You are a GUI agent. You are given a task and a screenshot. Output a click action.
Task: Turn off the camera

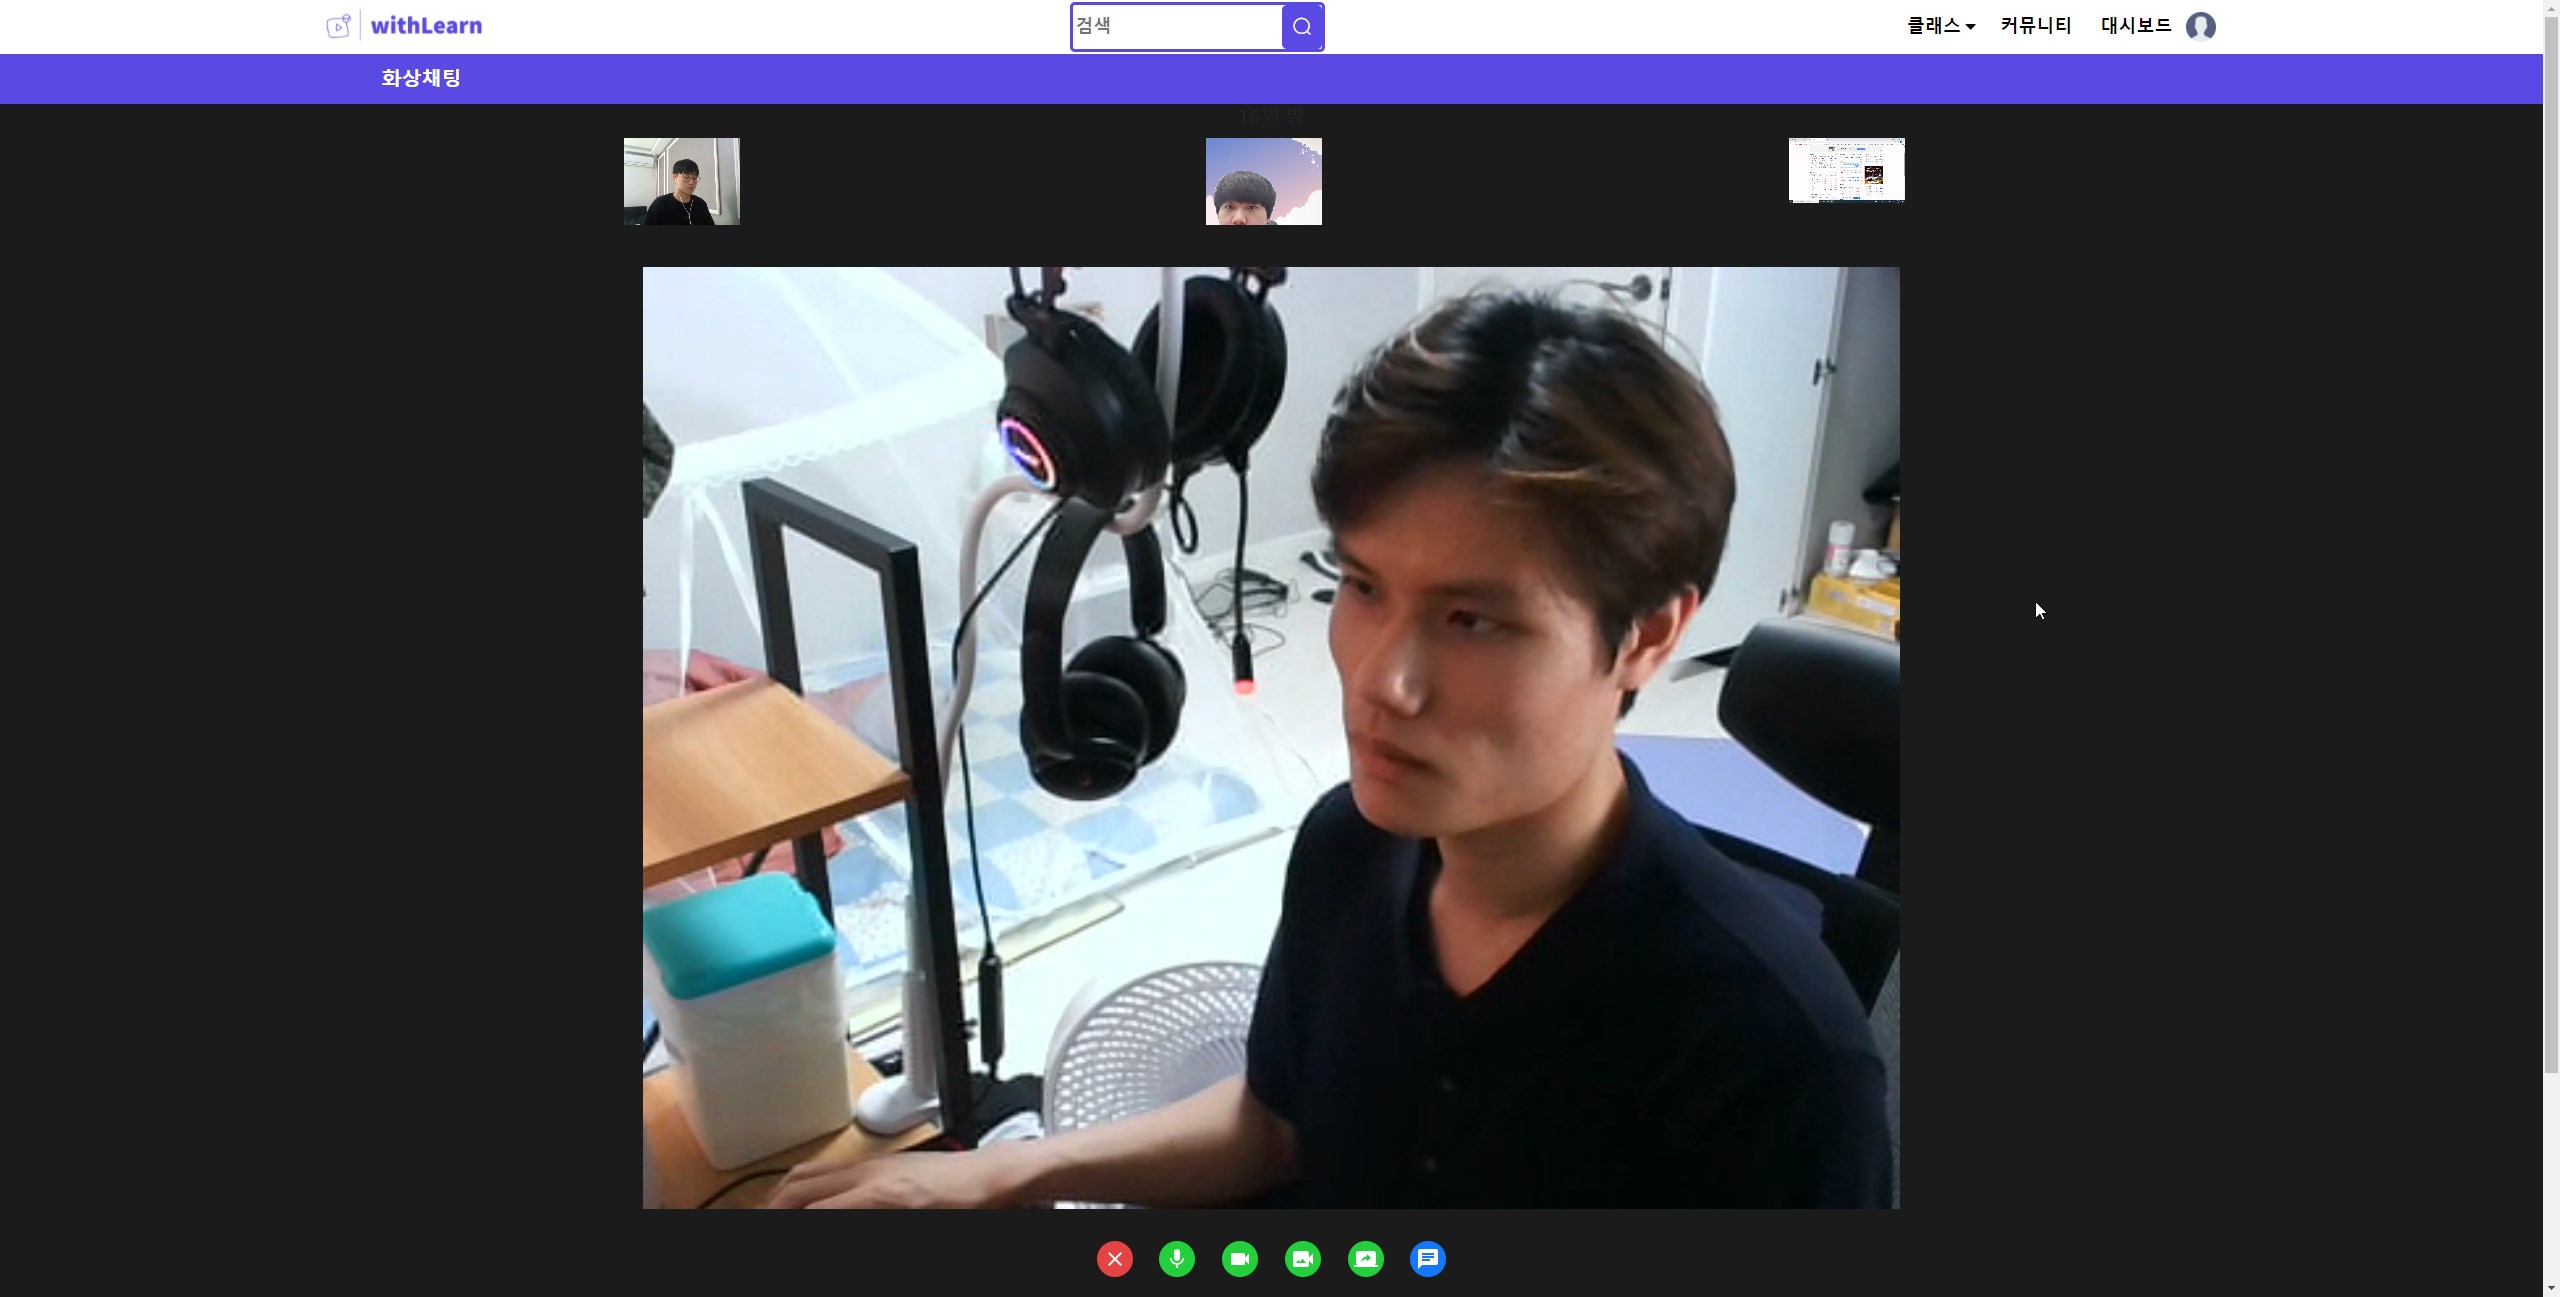click(1240, 1259)
